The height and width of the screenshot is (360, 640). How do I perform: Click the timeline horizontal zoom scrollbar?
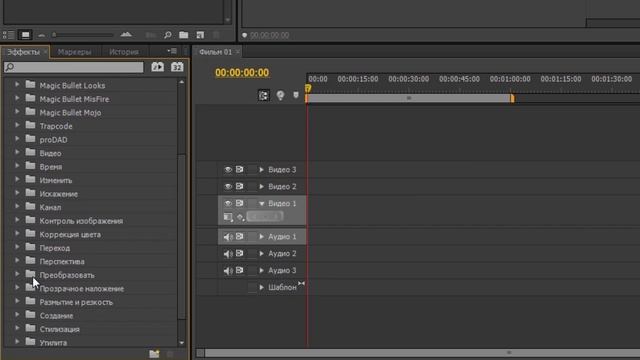coord(422,353)
